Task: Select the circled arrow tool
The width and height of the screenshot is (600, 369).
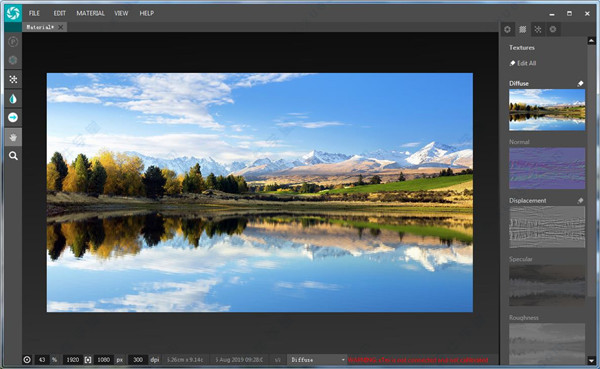Action: tap(13, 118)
